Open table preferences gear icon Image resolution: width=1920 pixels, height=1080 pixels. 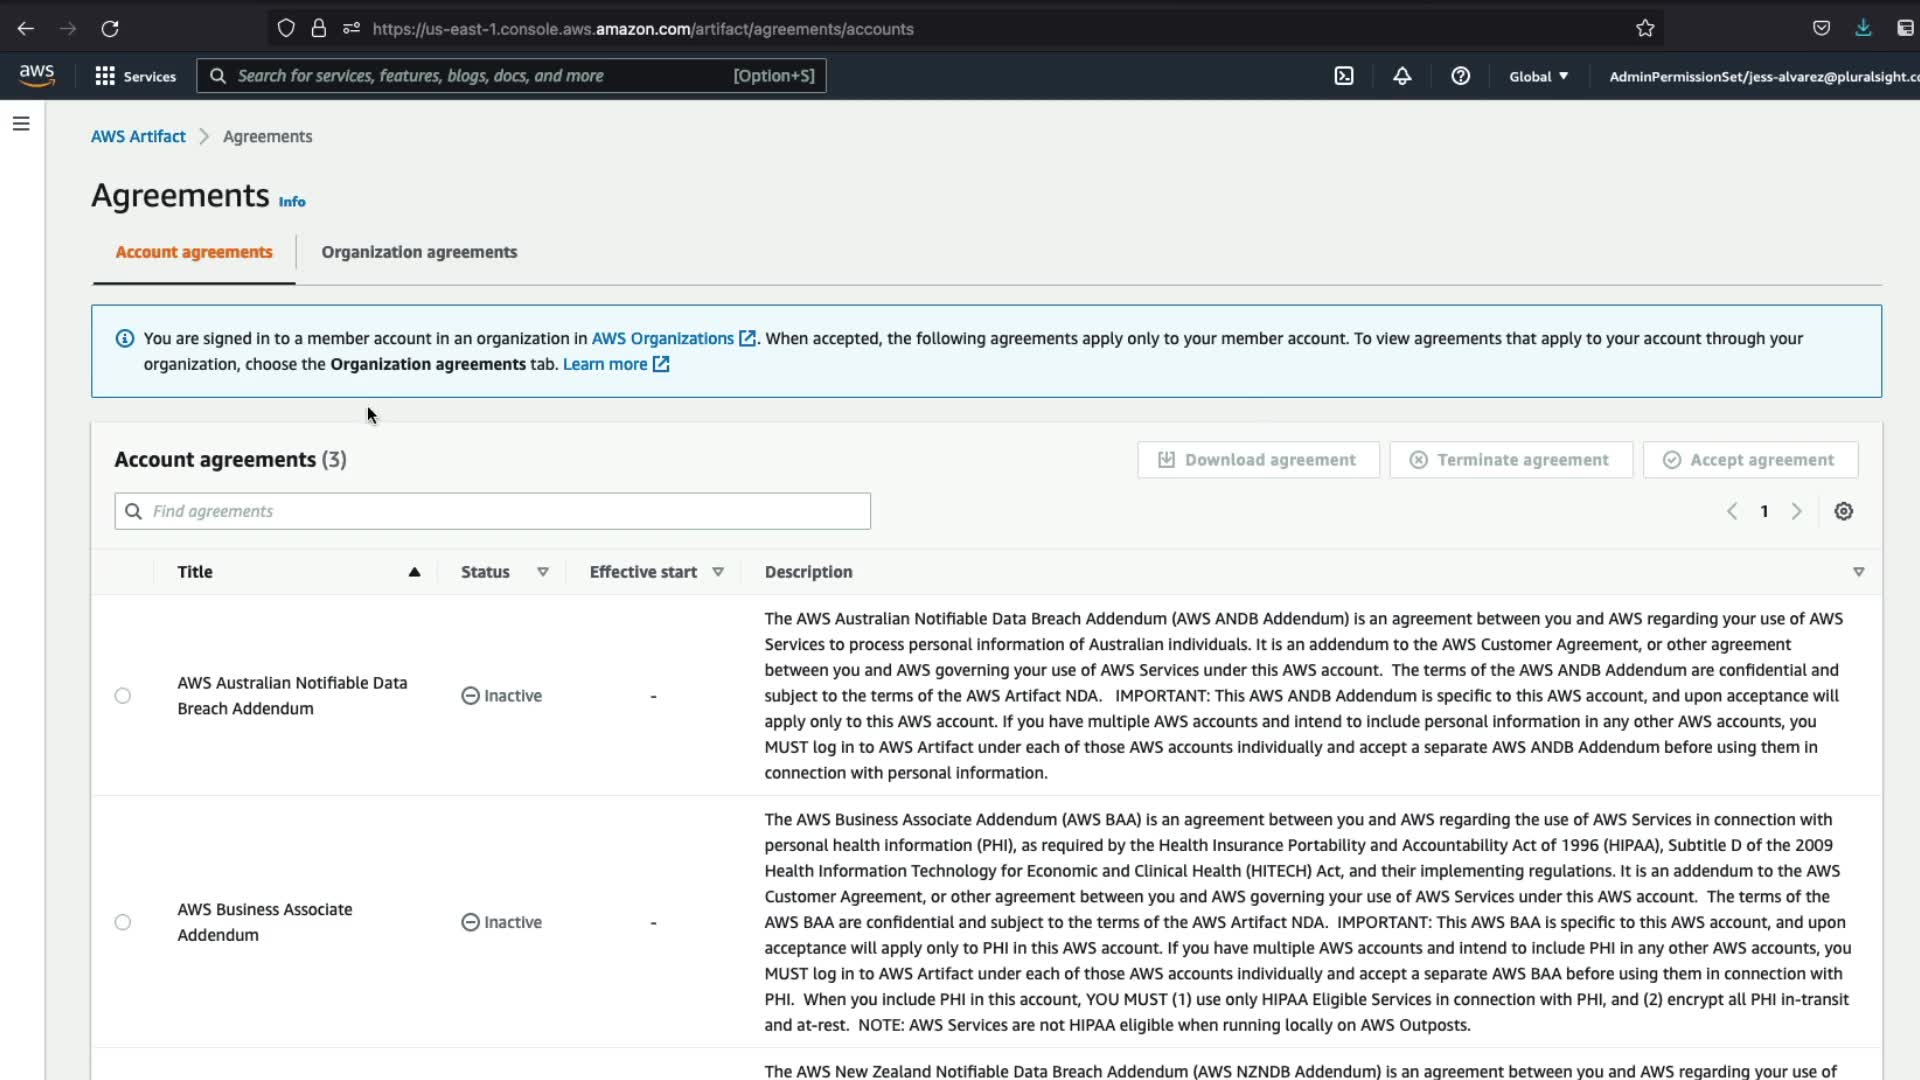1843,511
